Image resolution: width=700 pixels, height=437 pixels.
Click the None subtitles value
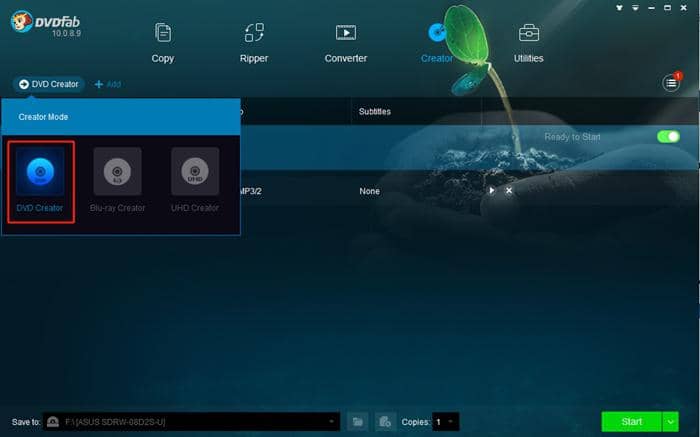[370, 191]
